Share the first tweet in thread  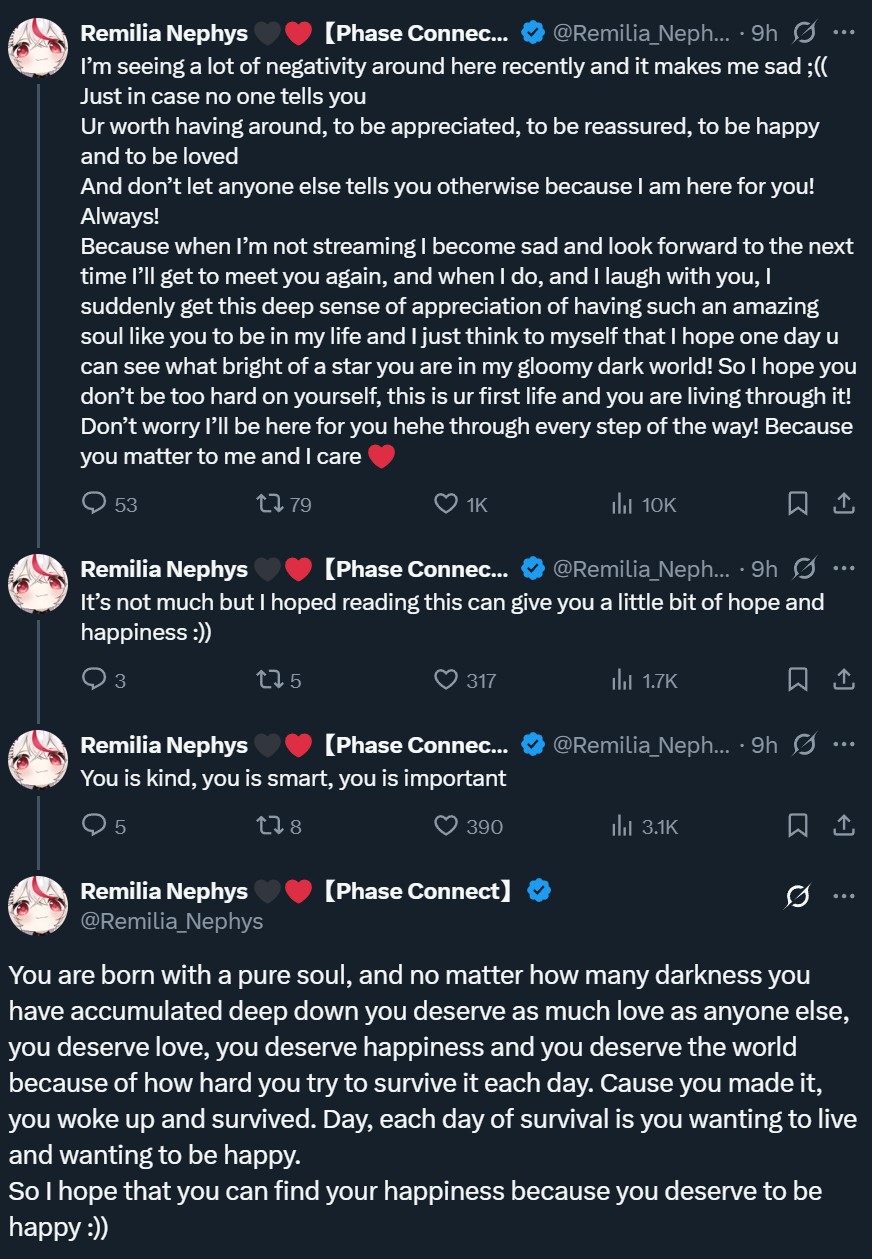844,504
